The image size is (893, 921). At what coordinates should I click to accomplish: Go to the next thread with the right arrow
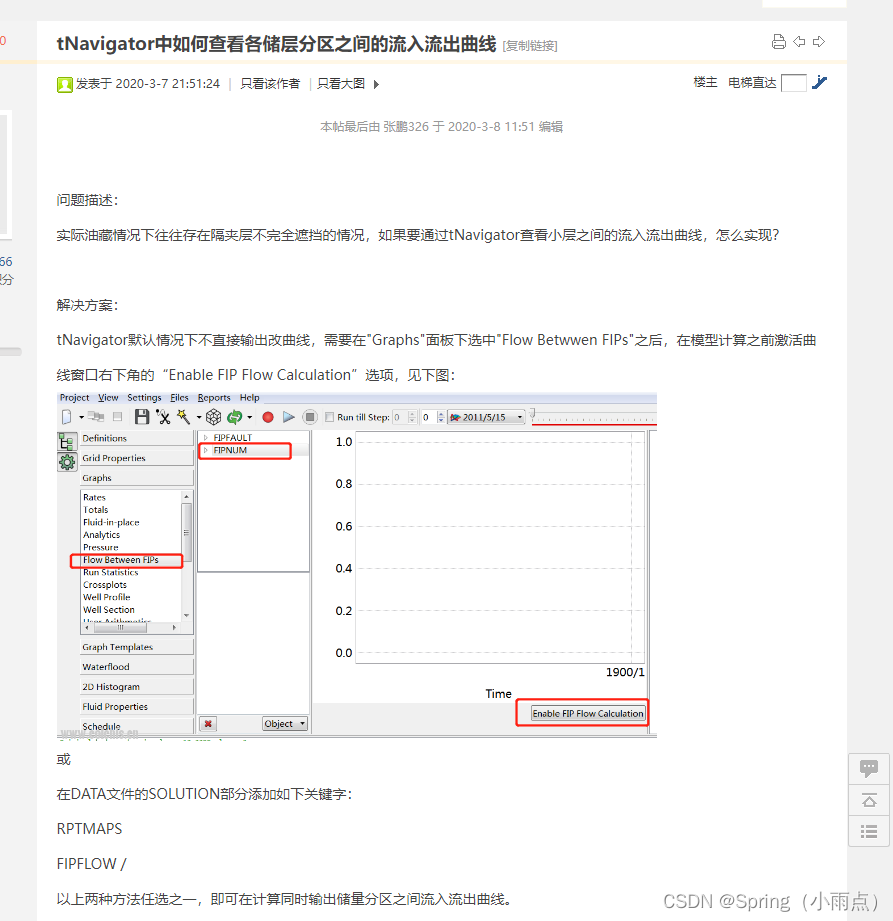click(x=819, y=42)
